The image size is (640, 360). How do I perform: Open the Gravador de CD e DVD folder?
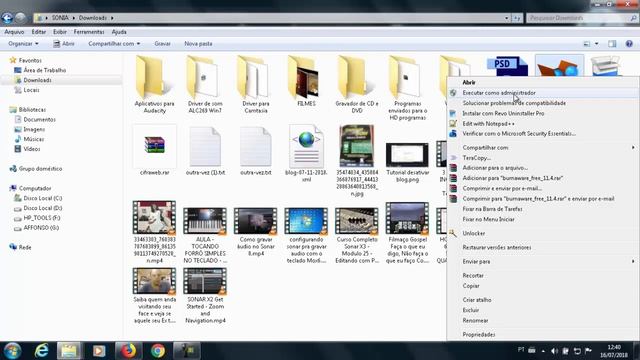(357, 85)
